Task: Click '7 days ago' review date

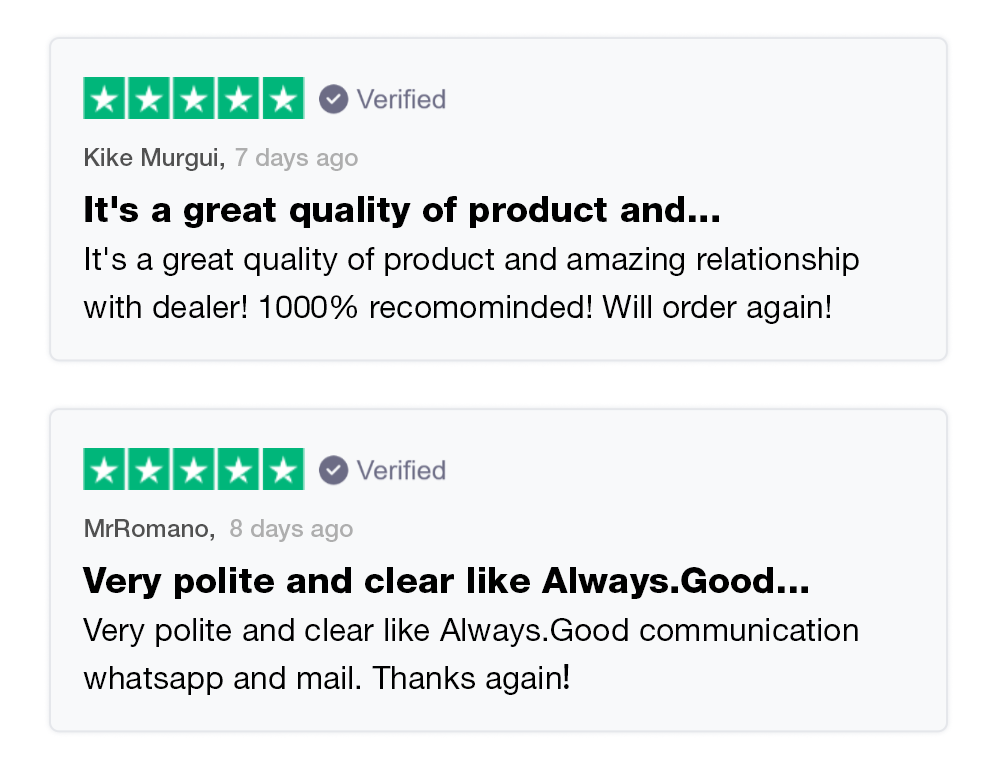Action: click(x=295, y=158)
